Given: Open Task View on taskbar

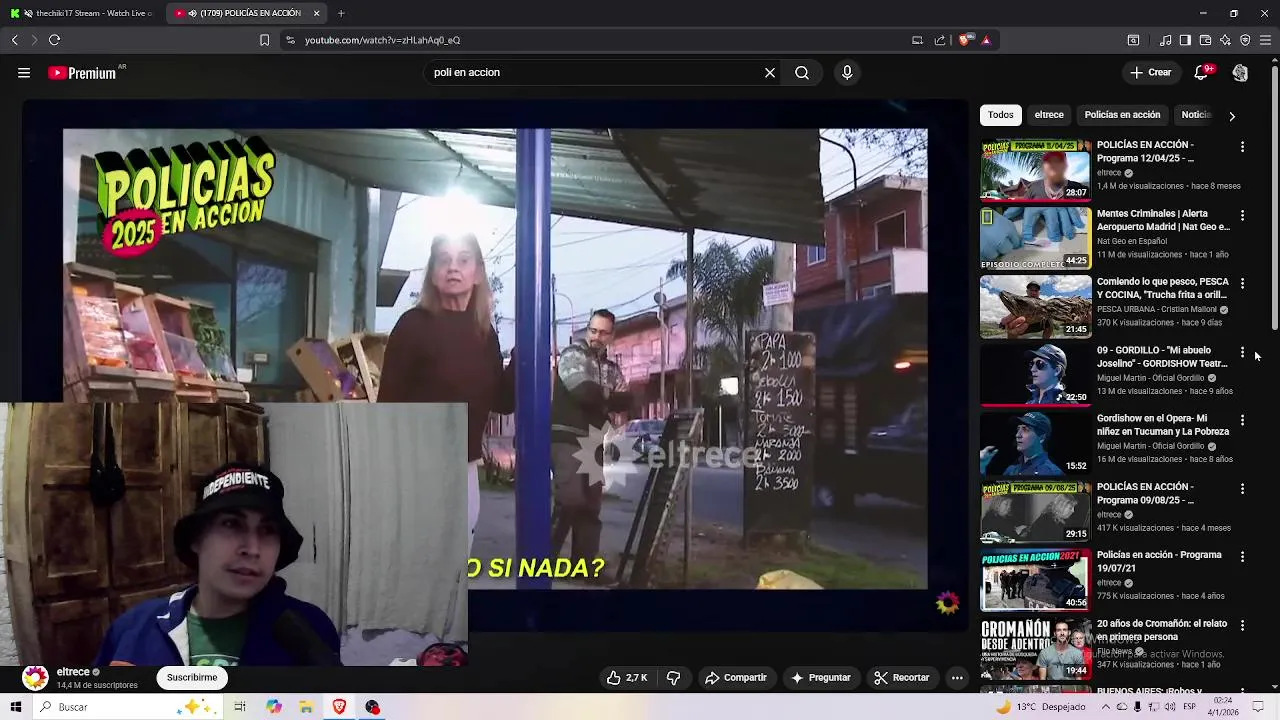Looking at the screenshot, I should click(x=240, y=707).
